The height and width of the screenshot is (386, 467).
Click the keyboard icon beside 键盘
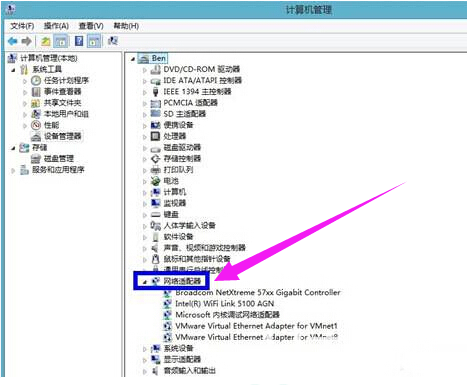(x=156, y=215)
